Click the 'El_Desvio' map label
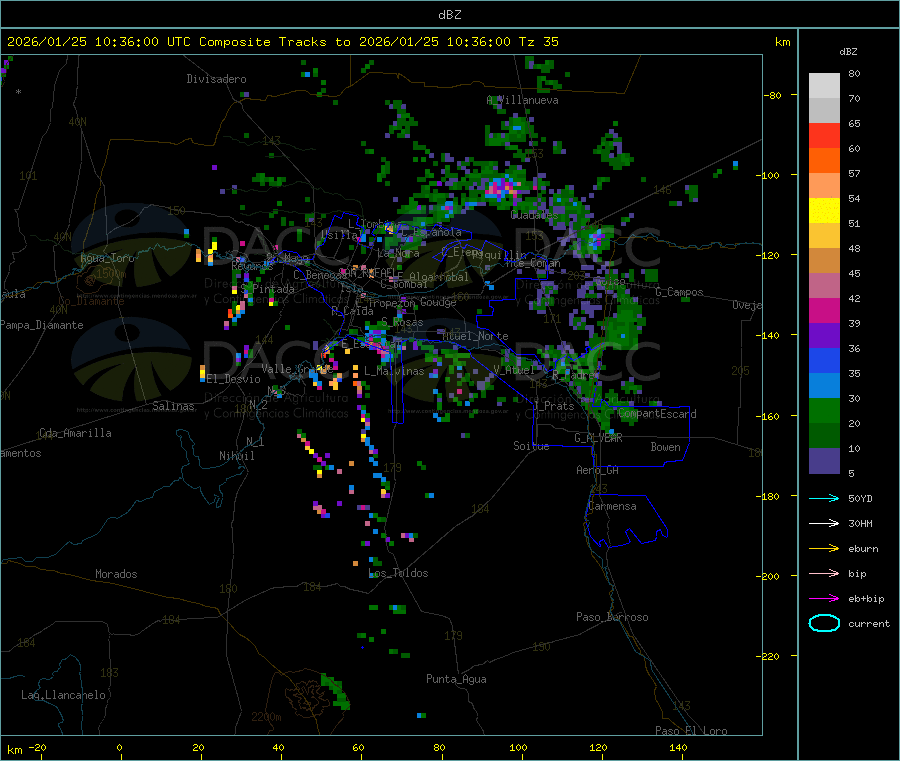 coord(234,379)
